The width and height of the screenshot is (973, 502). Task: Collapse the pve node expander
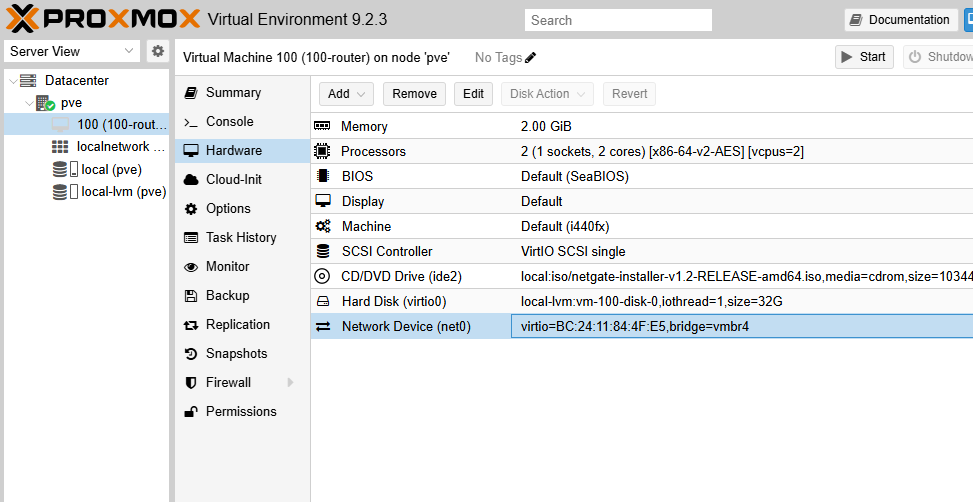tap(29, 103)
